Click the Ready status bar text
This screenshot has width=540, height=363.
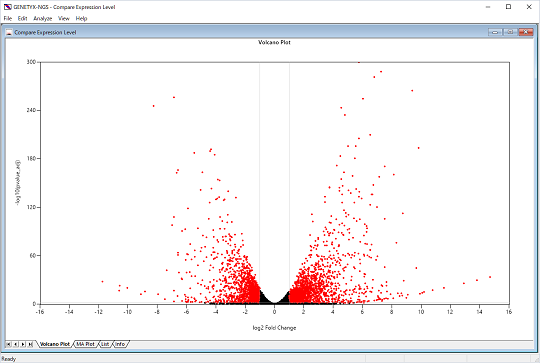click(x=9, y=359)
